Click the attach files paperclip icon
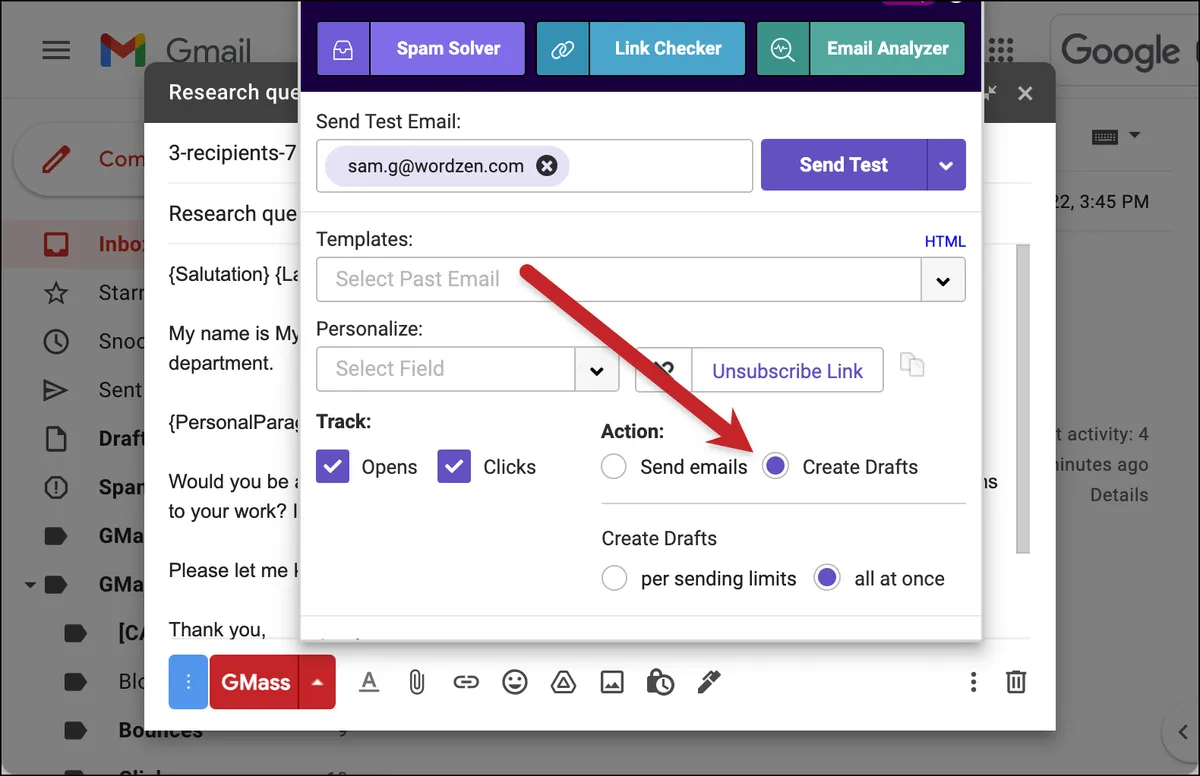1200x776 pixels. click(x=417, y=682)
